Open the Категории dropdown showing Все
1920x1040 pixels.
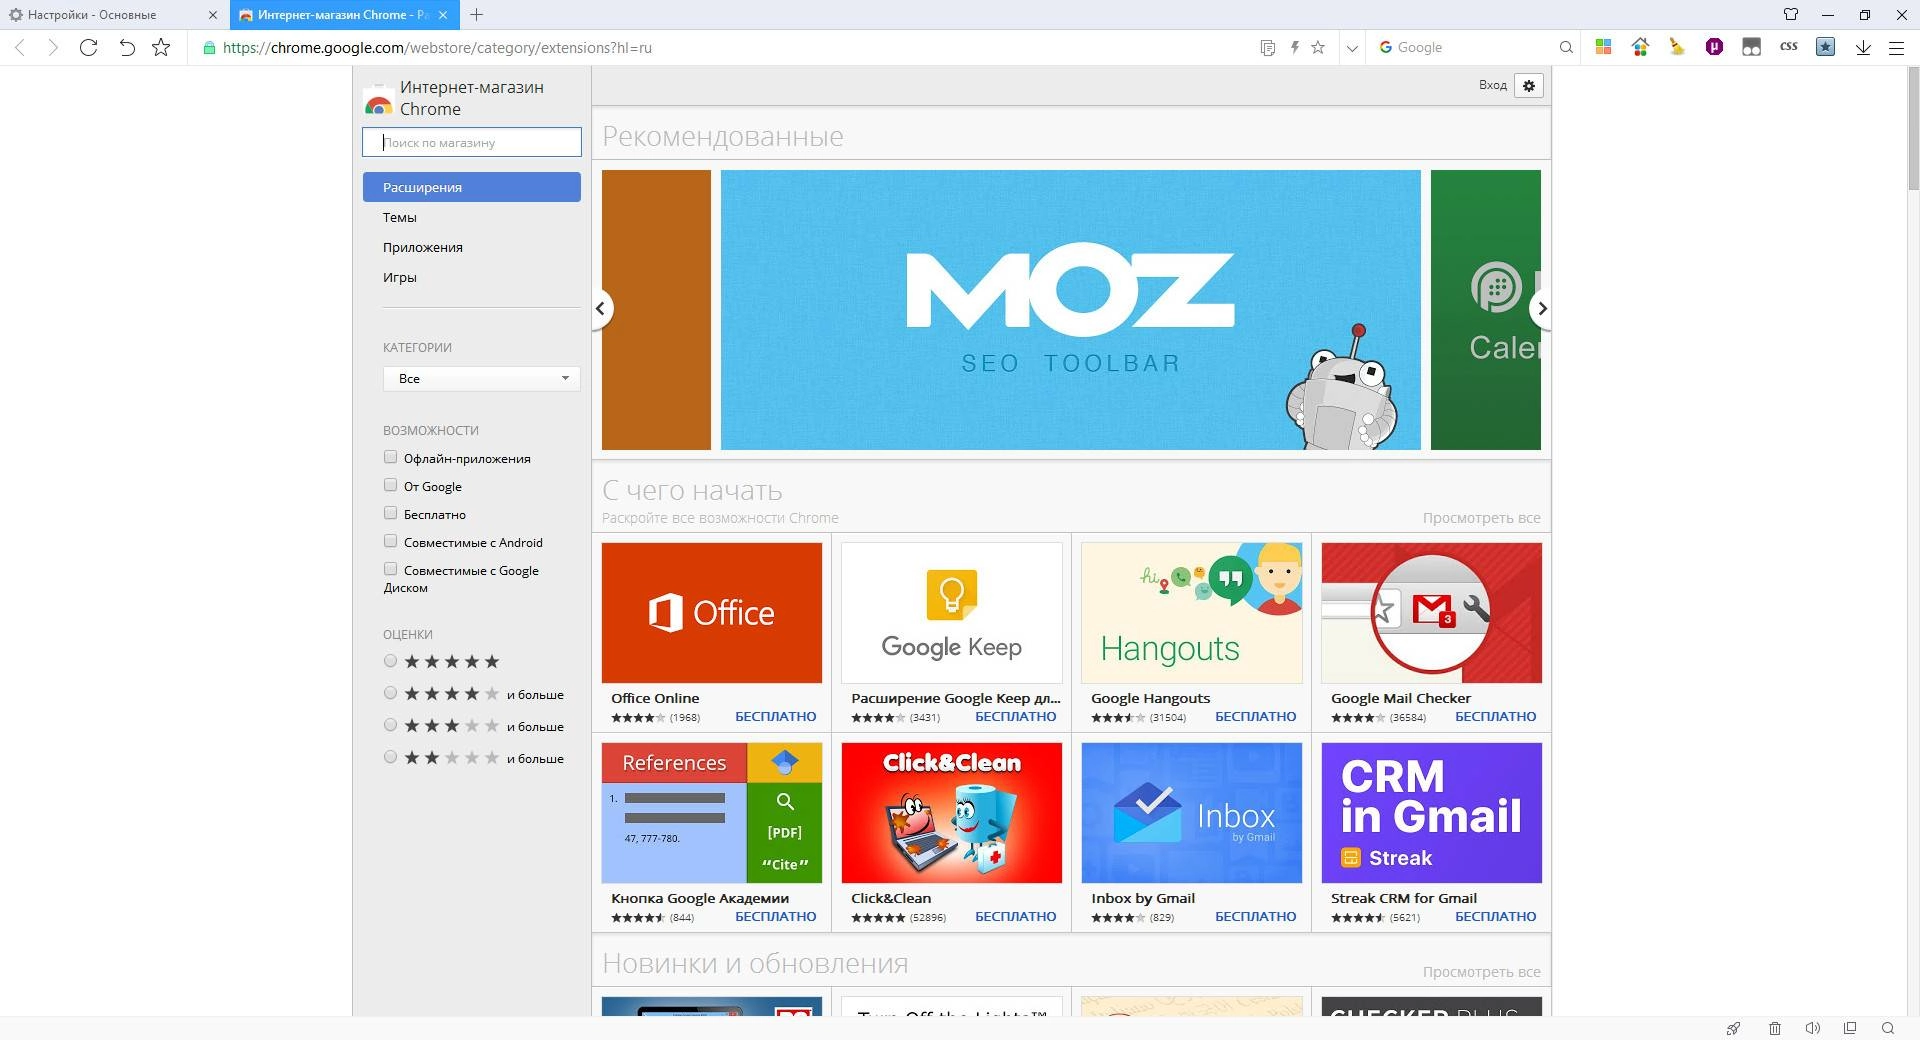[x=482, y=378]
